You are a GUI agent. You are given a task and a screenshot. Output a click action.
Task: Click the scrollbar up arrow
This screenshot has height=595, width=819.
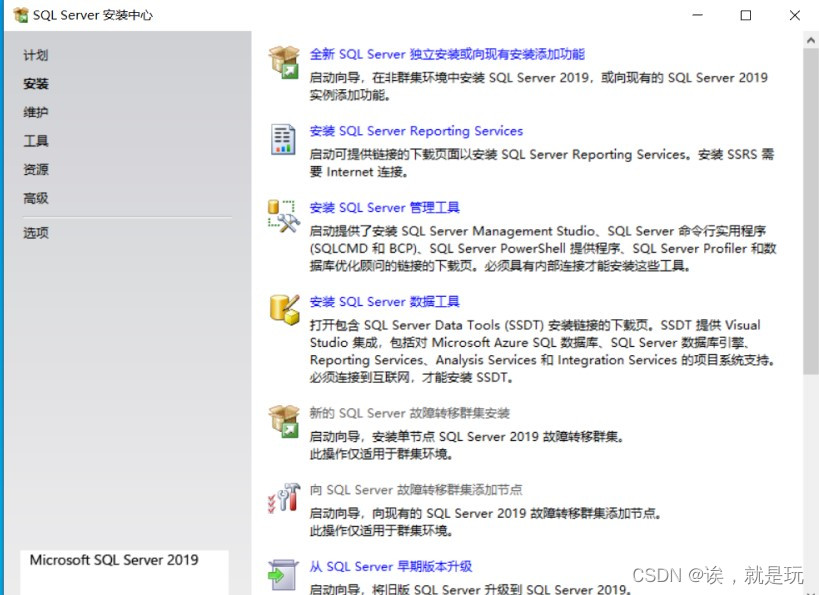tap(811, 40)
